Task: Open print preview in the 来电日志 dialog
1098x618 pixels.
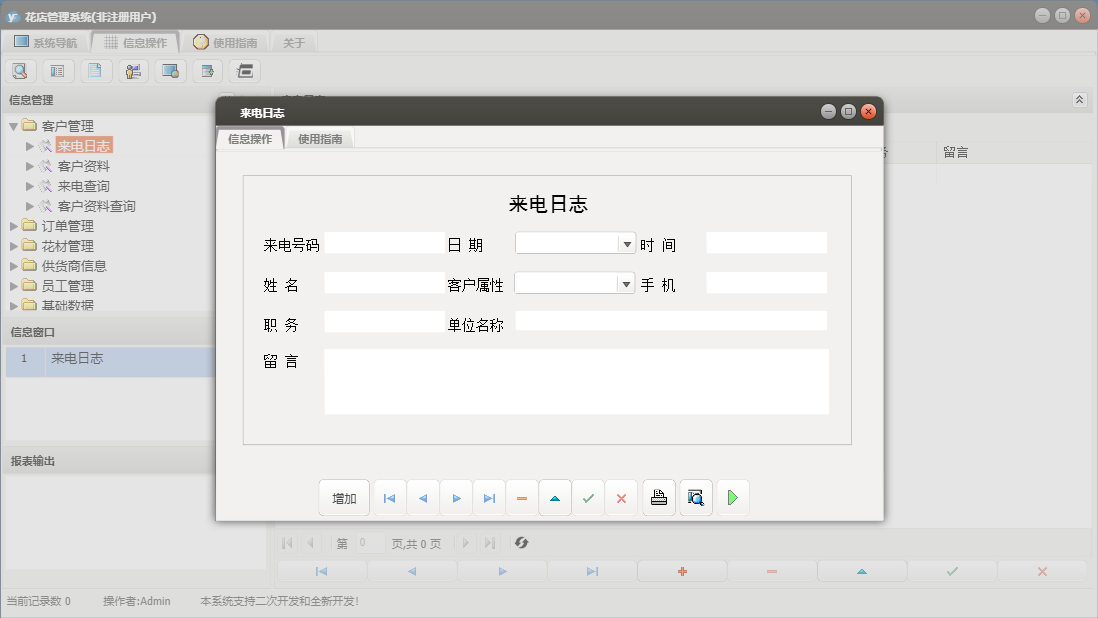Action: [x=695, y=497]
